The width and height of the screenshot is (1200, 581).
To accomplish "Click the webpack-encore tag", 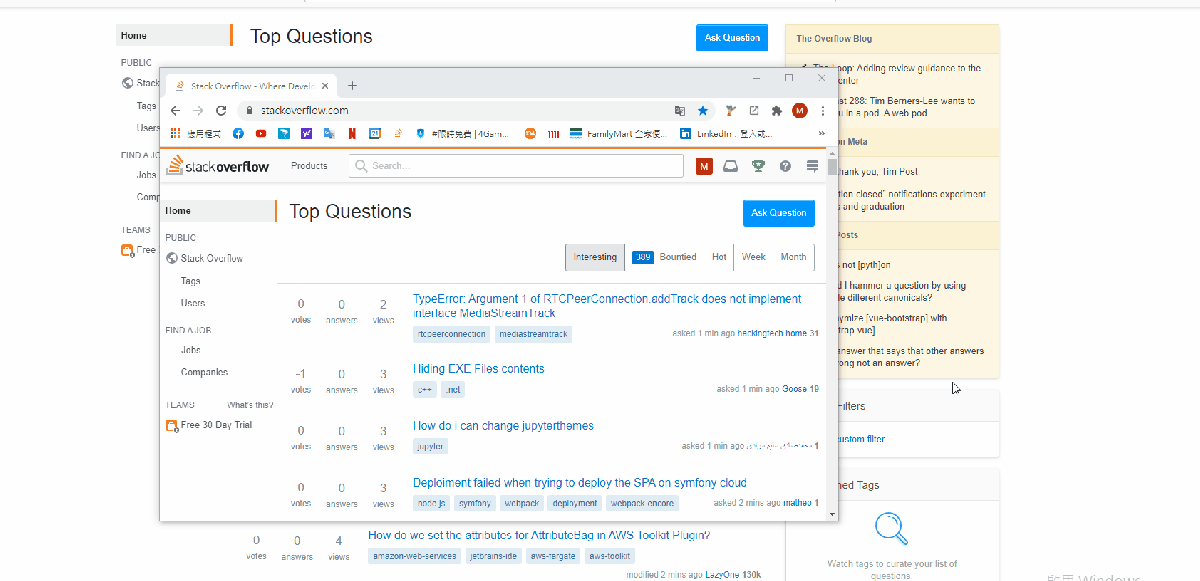I will [x=643, y=503].
